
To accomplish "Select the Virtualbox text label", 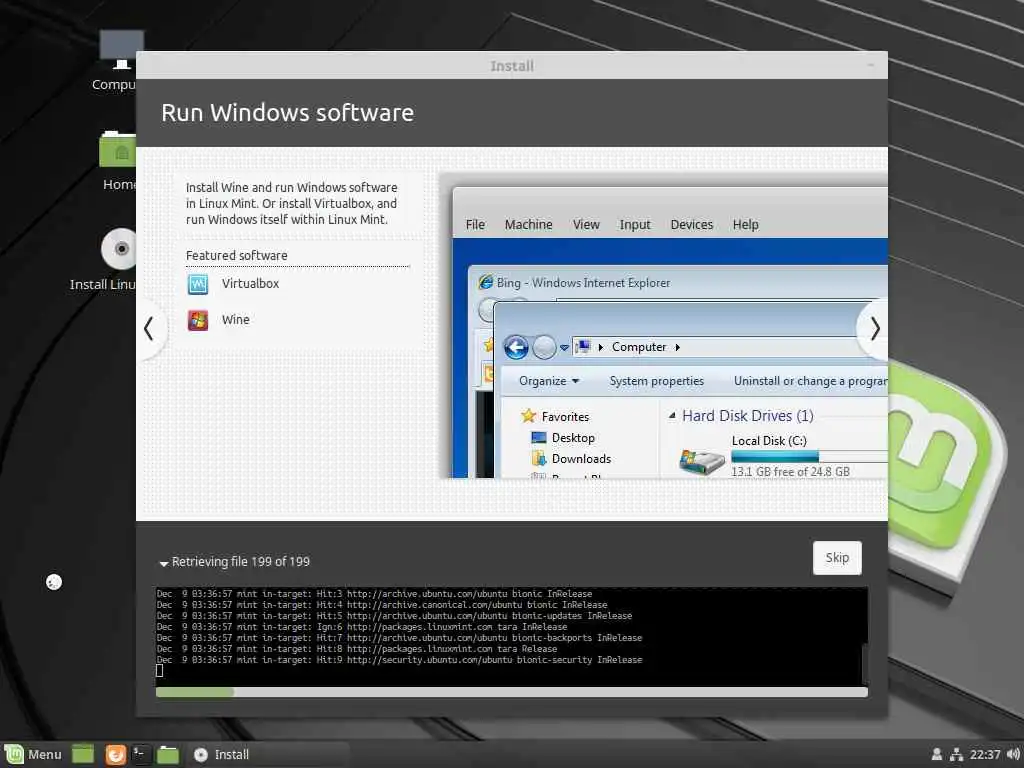I will point(250,283).
